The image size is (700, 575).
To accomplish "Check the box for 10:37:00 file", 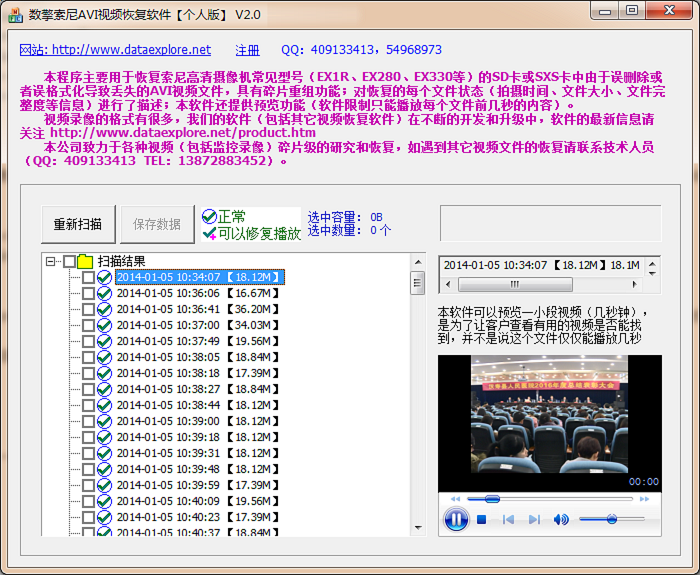I will [x=88, y=325].
